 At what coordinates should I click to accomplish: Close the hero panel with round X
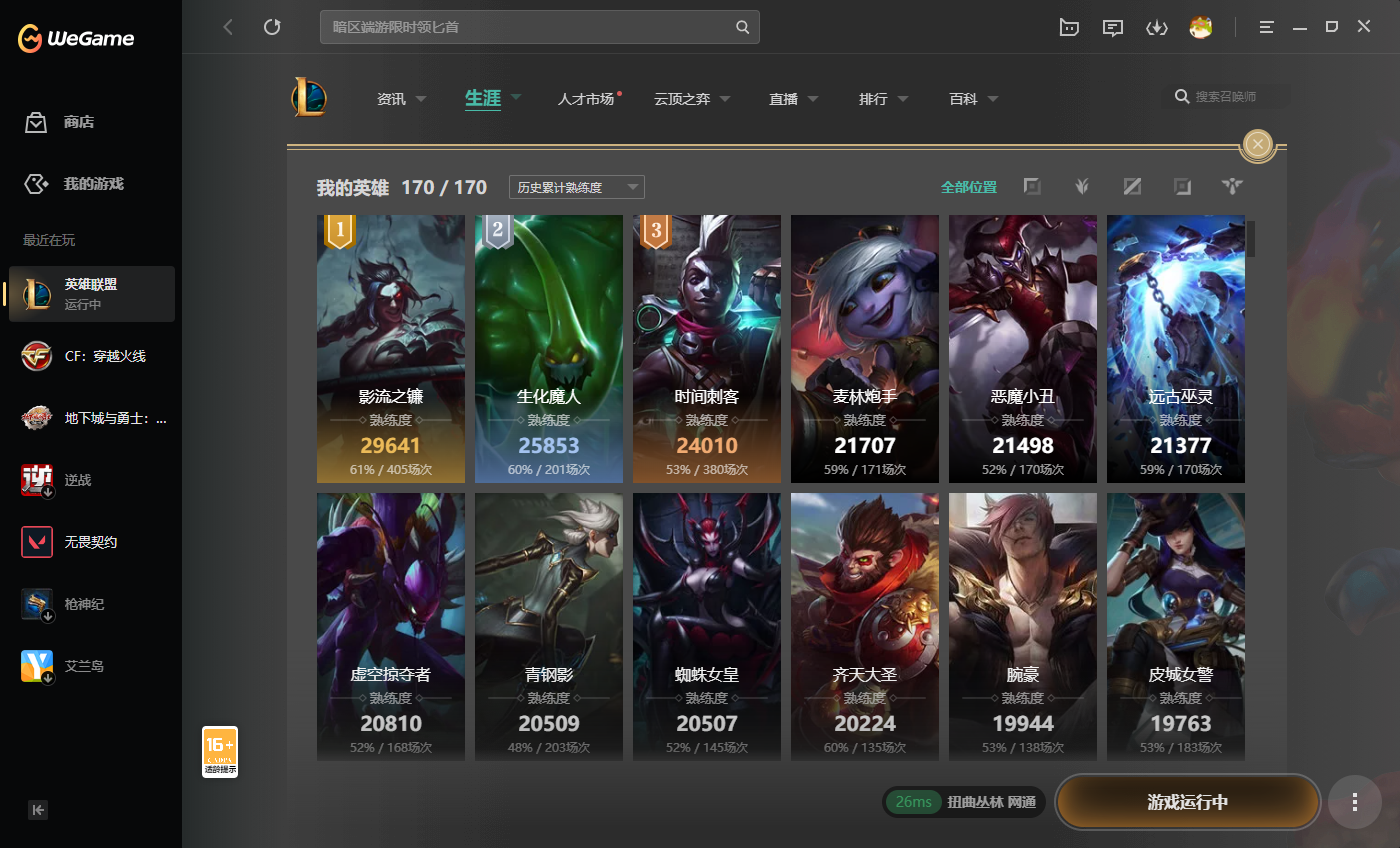[x=1258, y=145]
